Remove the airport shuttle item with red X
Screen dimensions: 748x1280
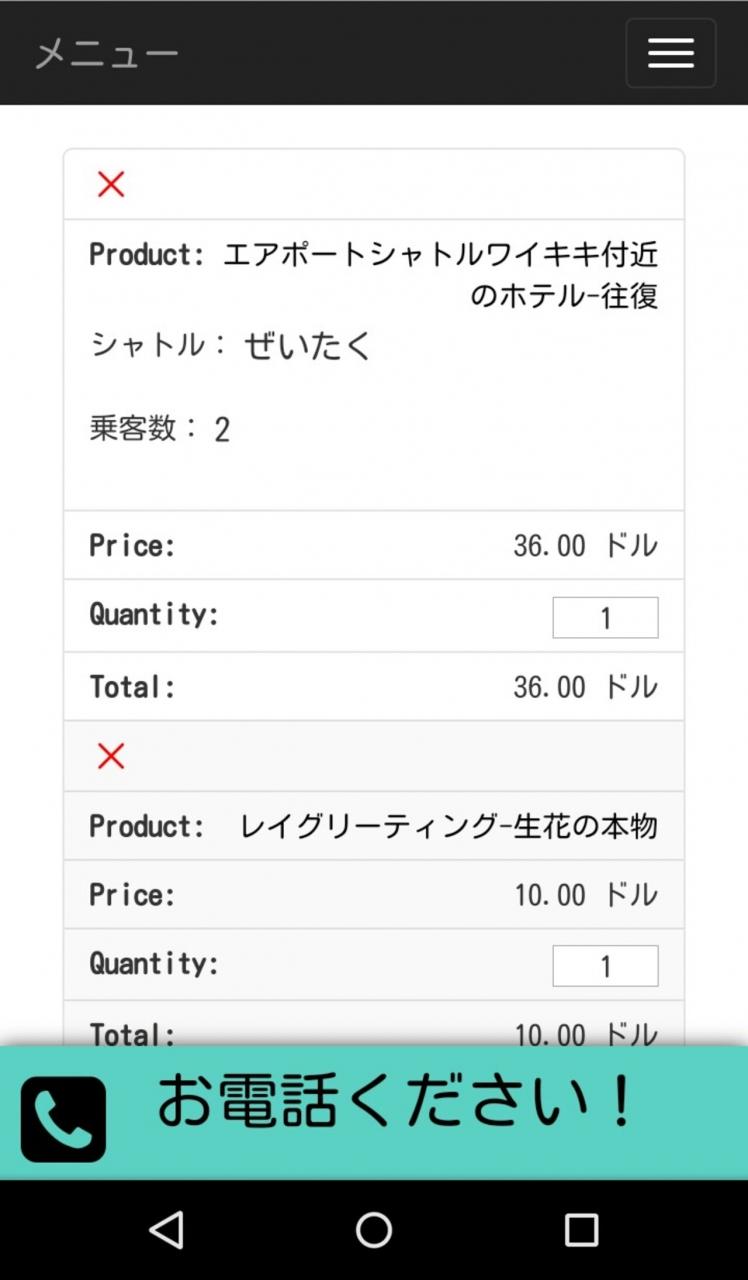pos(111,184)
